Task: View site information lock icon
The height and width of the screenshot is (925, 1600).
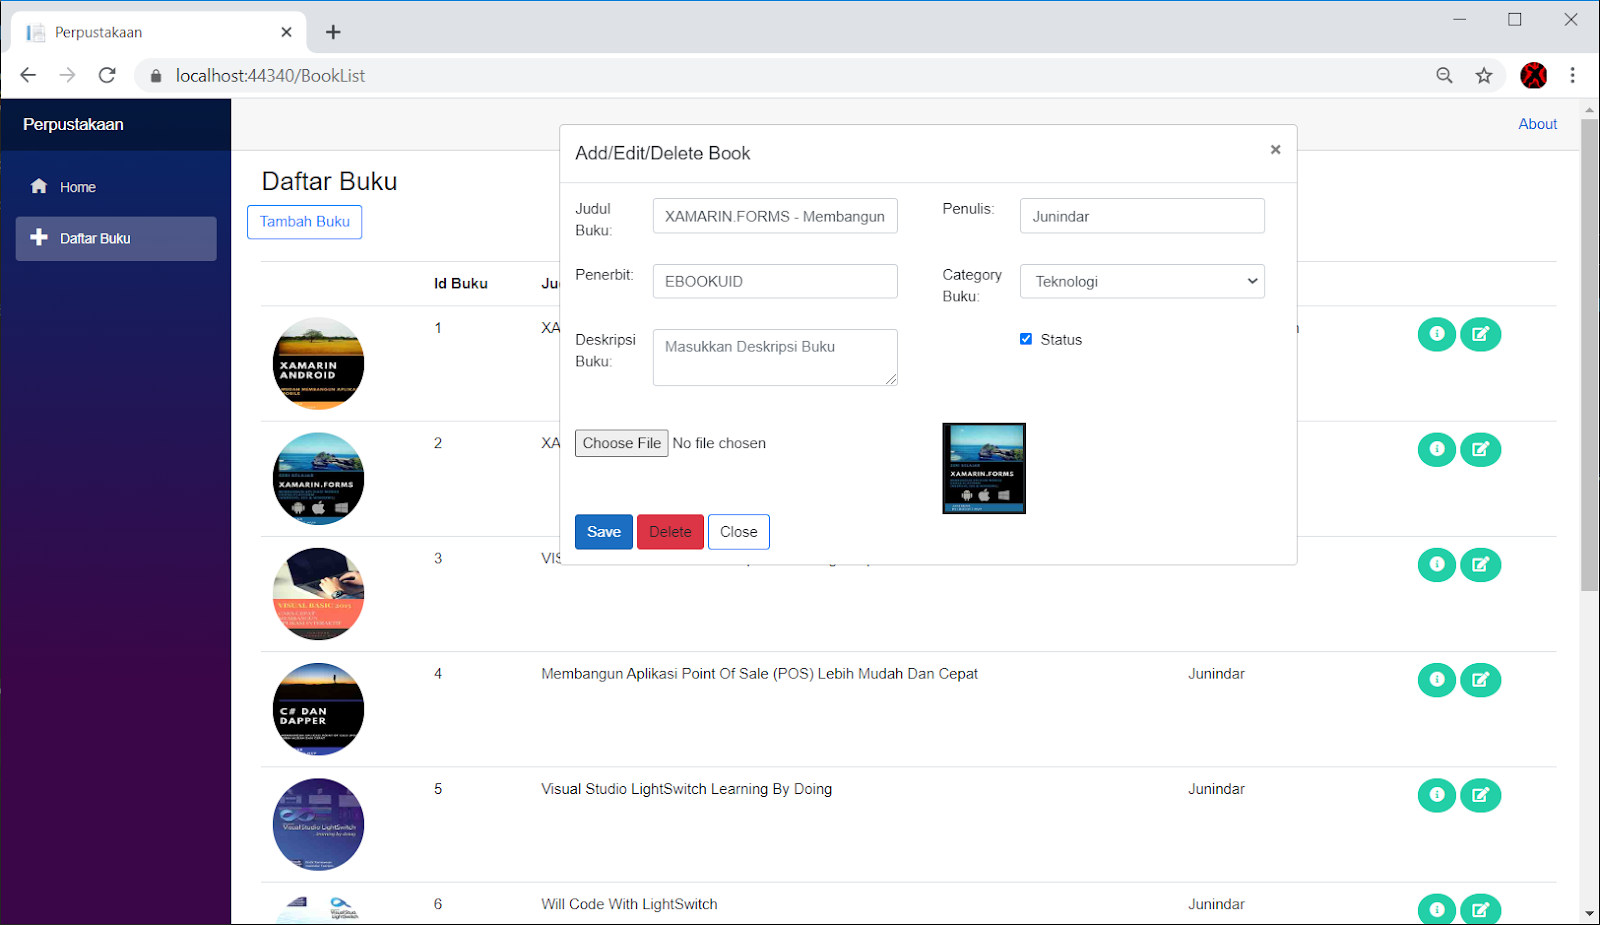Action: [x=155, y=75]
